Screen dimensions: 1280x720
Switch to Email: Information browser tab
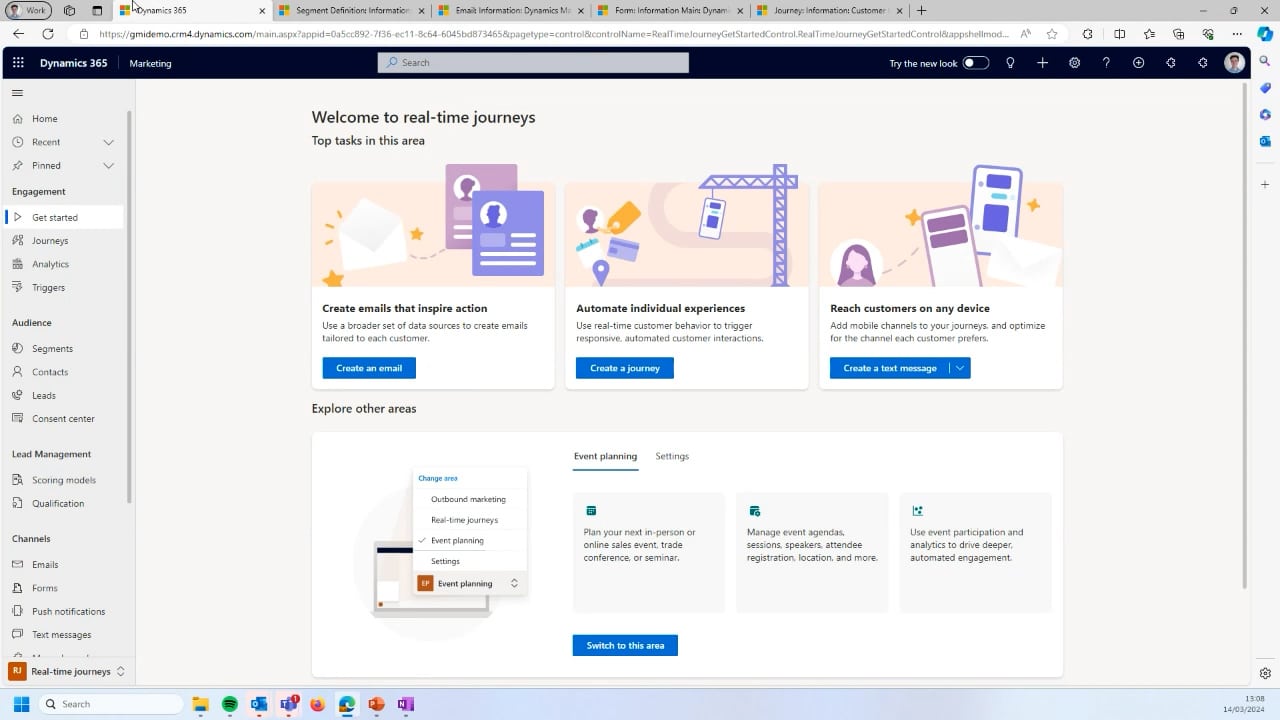point(510,10)
